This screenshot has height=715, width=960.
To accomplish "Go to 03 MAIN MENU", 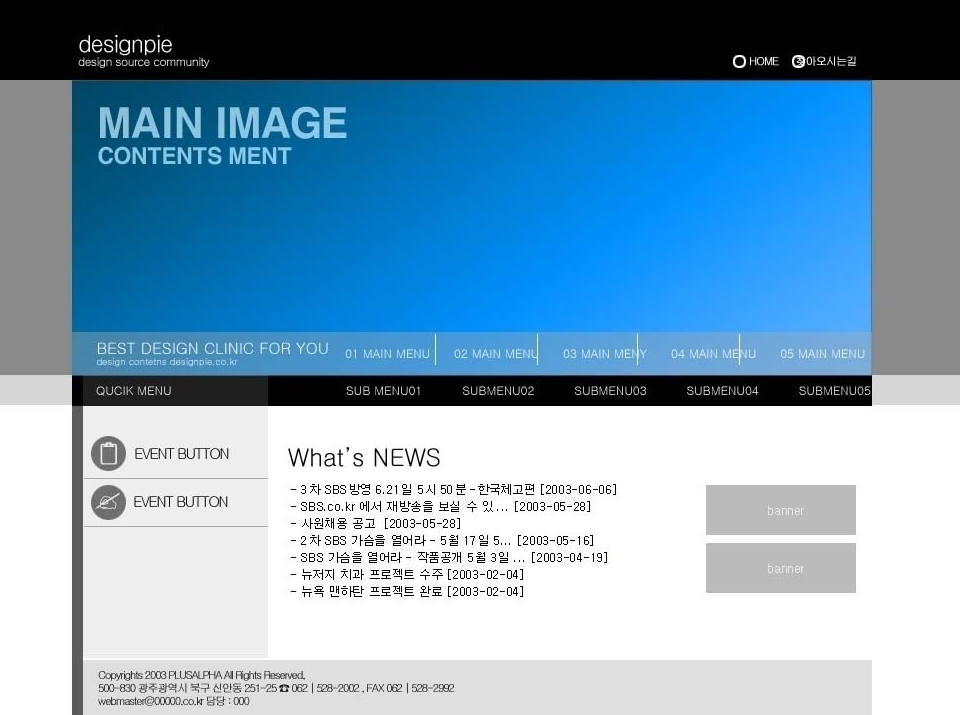I will coord(604,354).
